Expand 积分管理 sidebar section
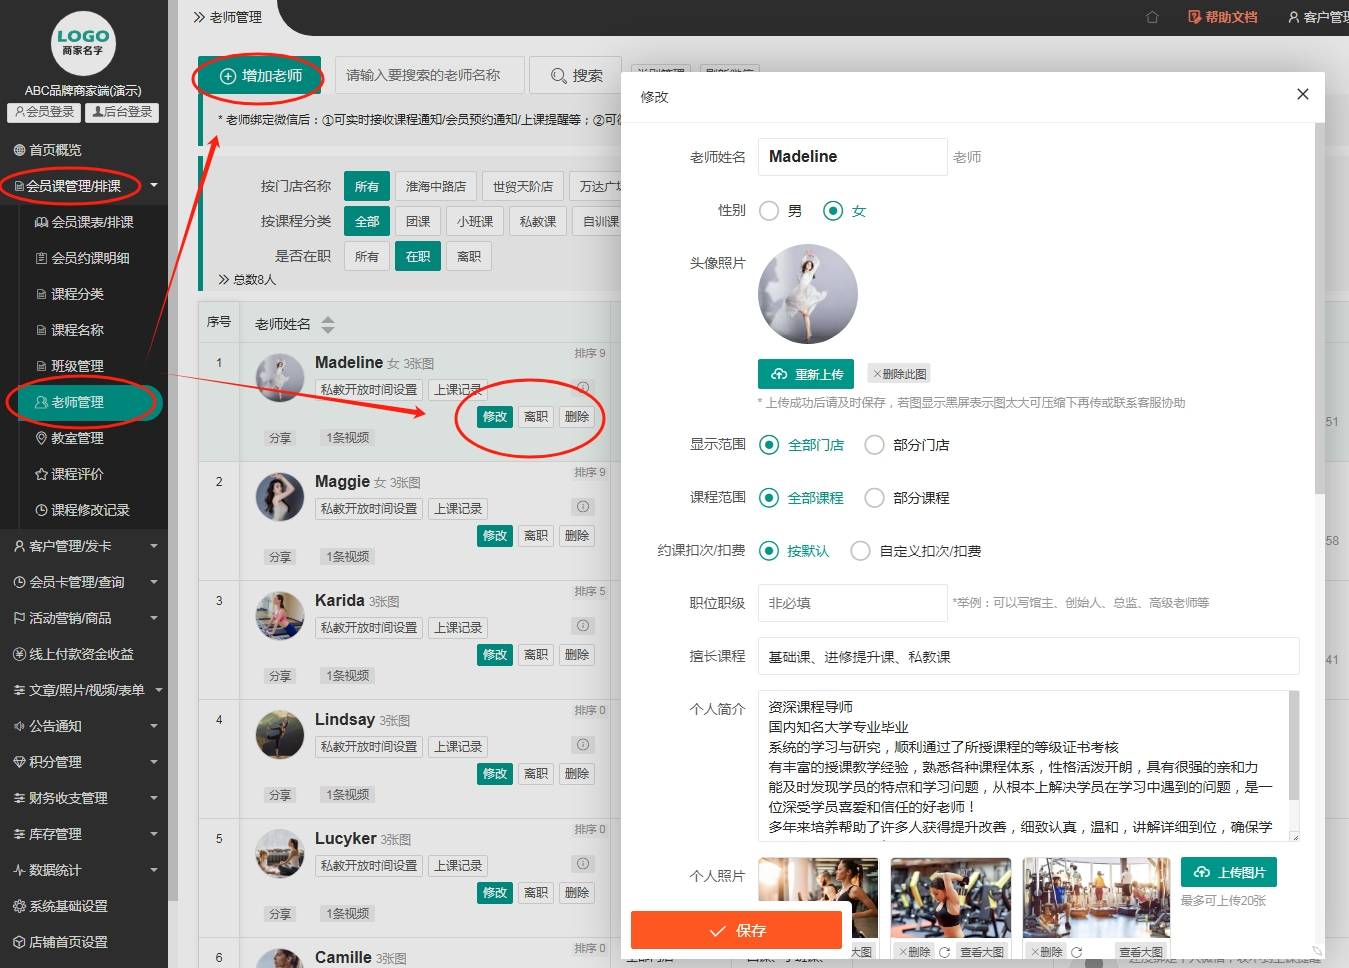This screenshot has width=1349, height=968. point(84,762)
